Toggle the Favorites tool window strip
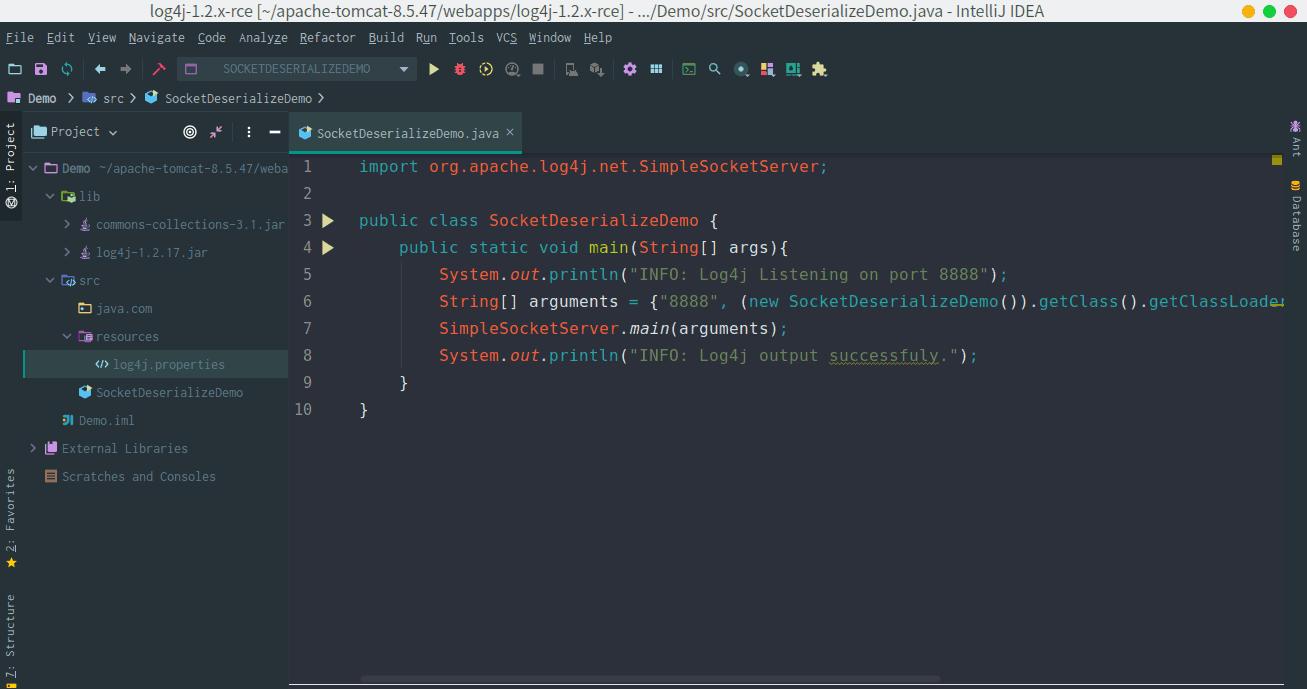Image resolution: width=1307 pixels, height=689 pixels. (x=11, y=517)
